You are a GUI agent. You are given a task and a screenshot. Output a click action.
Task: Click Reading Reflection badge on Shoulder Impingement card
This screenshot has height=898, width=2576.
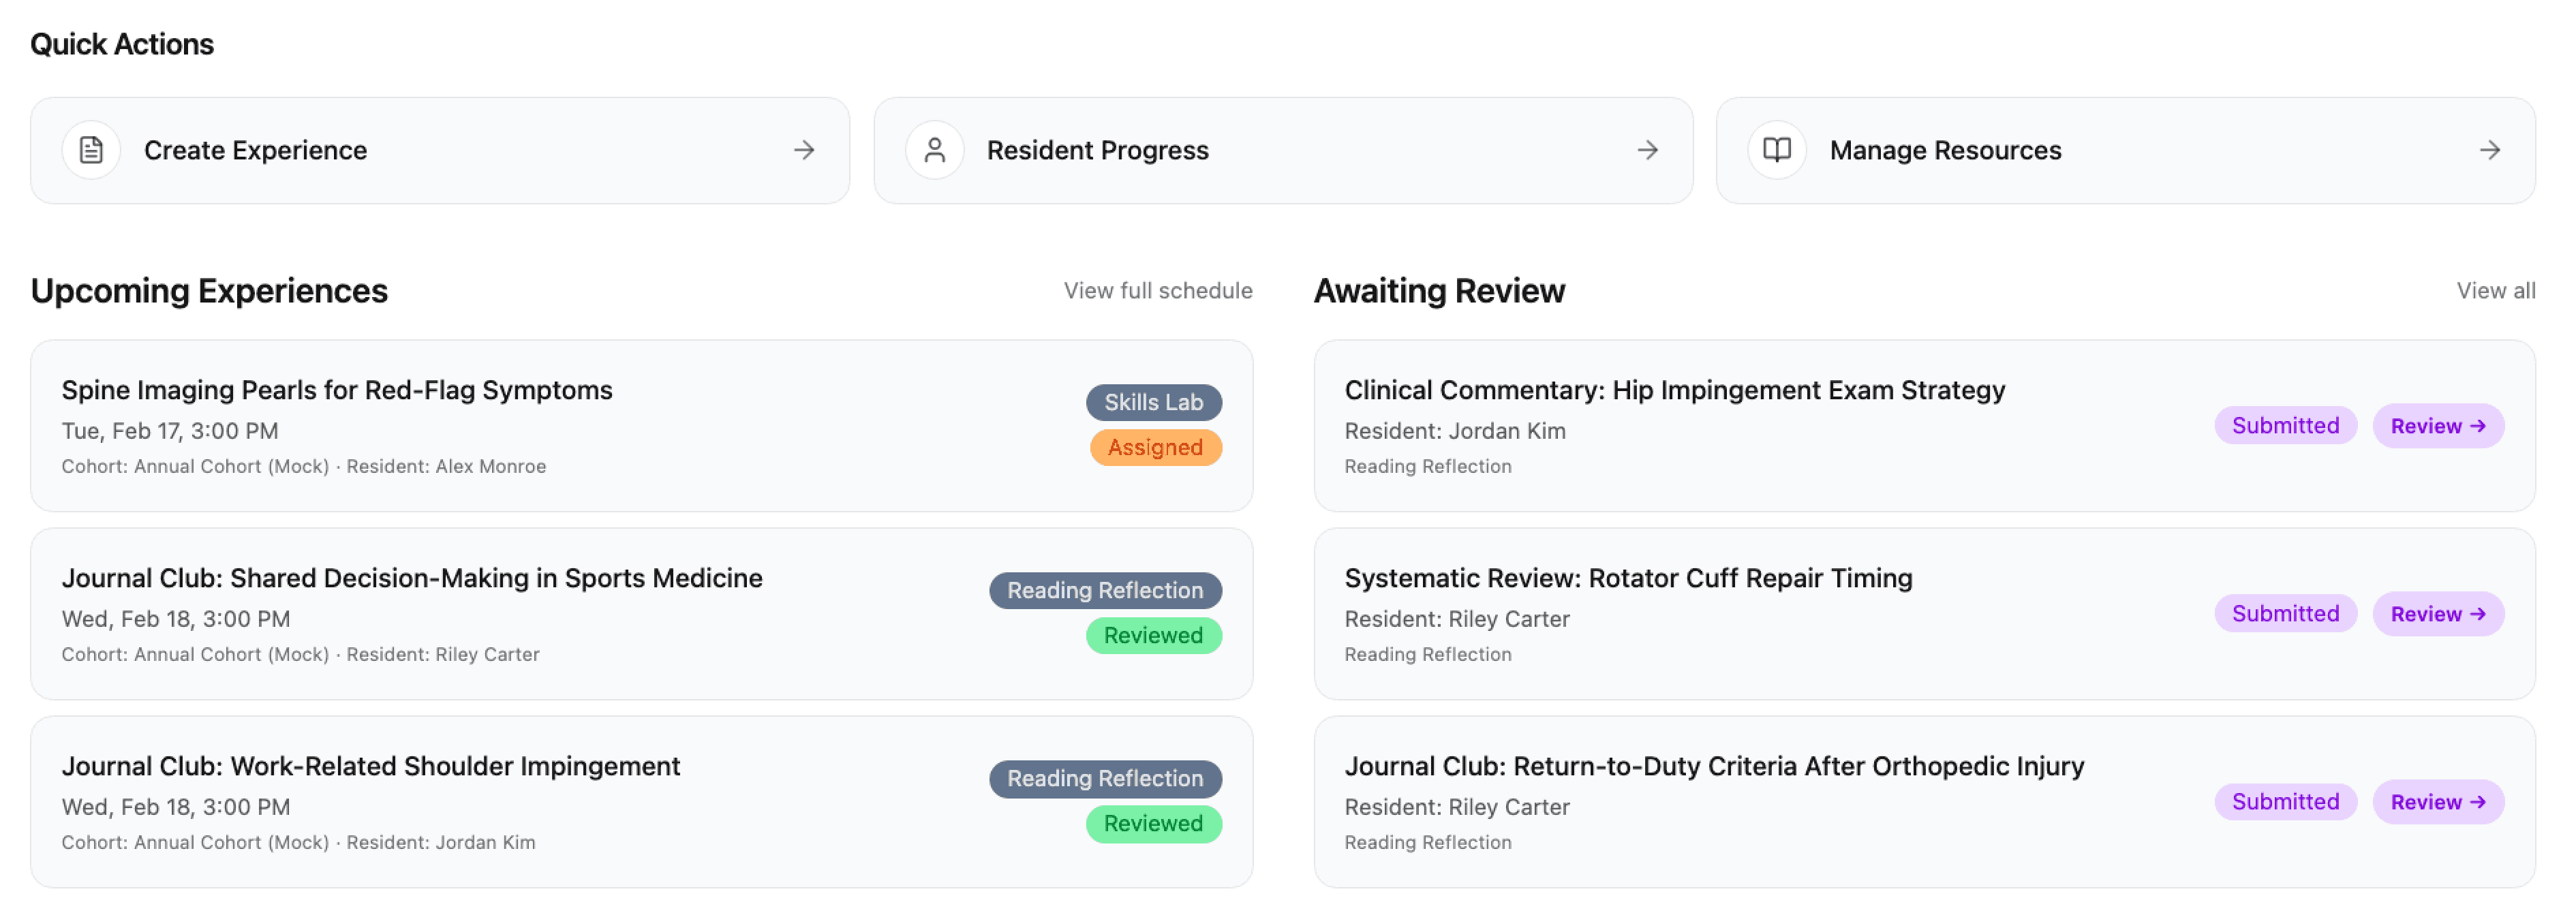click(x=1105, y=778)
